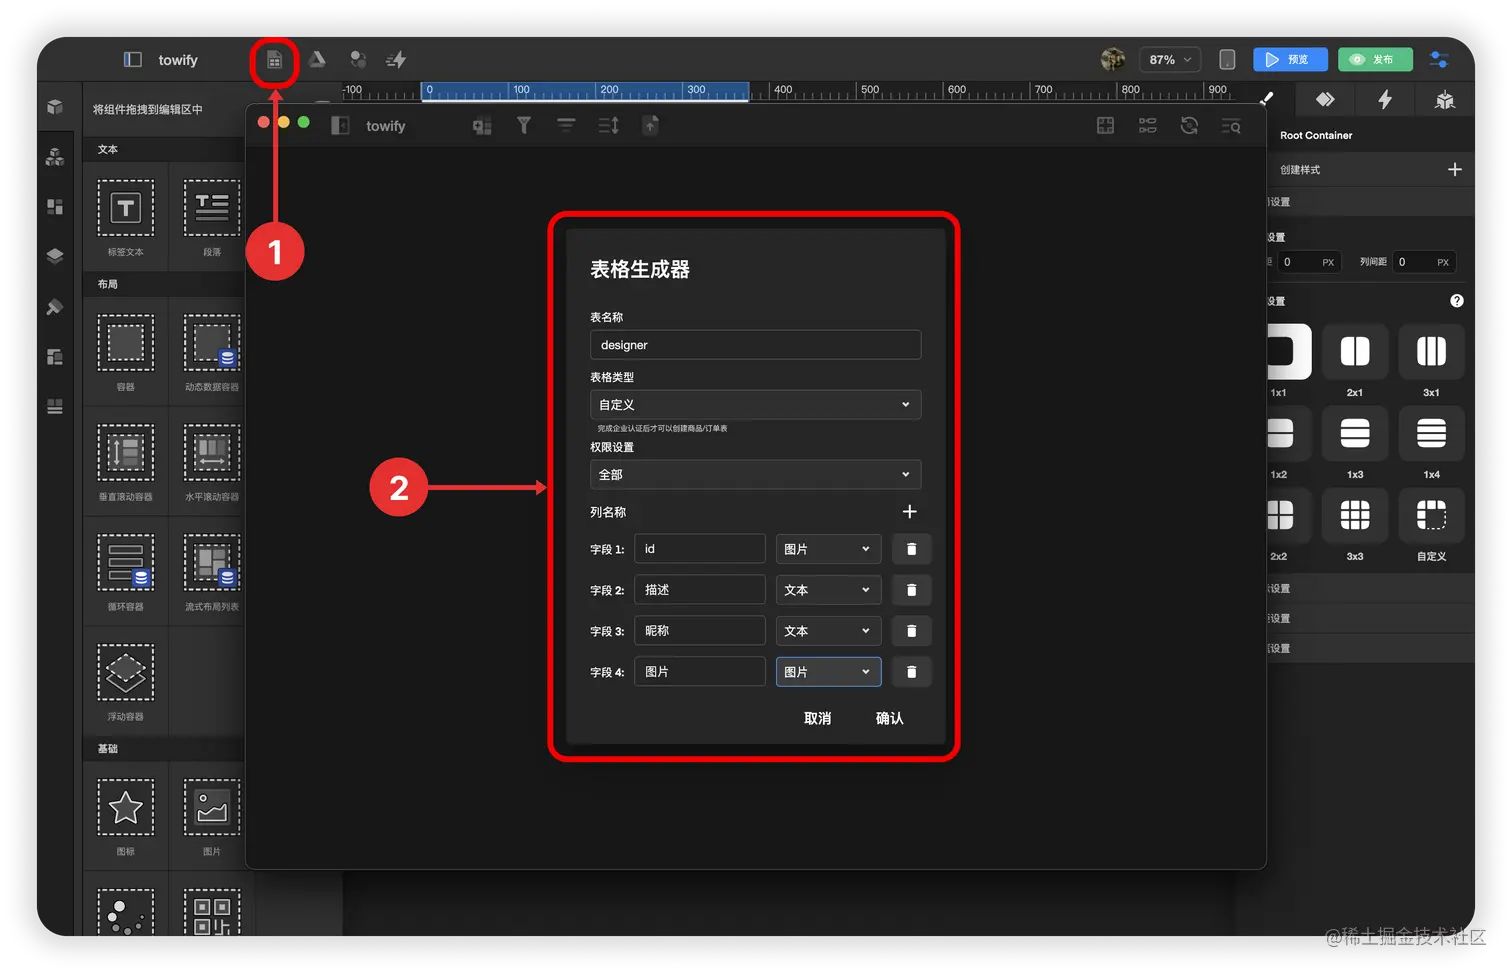Select the 图标 star icon component
The height and width of the screenshot is (973, 1512).
point(125,817)
